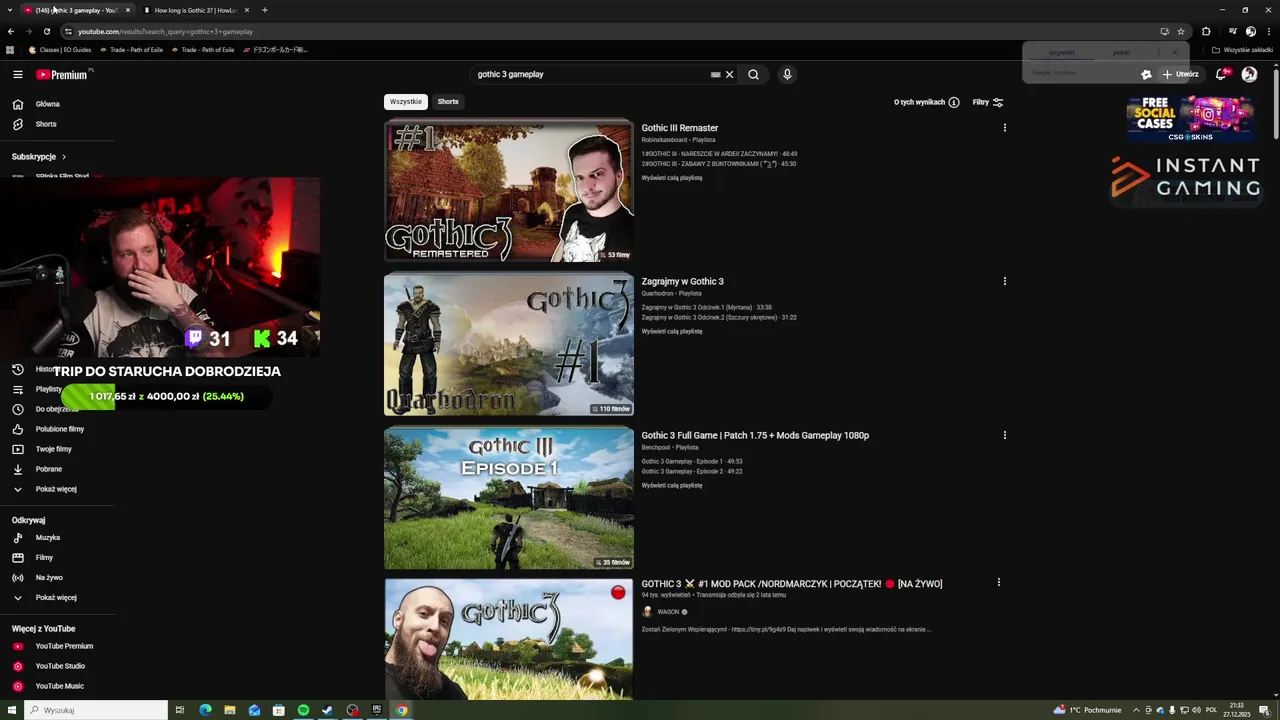1280x720 pixels.
Task: Expand Subskrypcje chevron
Action: [64, 157]
